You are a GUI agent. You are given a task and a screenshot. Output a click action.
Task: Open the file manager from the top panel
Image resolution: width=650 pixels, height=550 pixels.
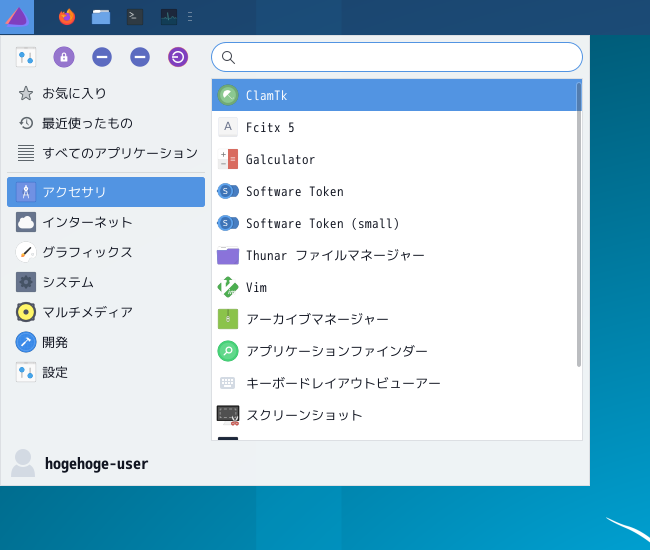click(x=101, y=17)
